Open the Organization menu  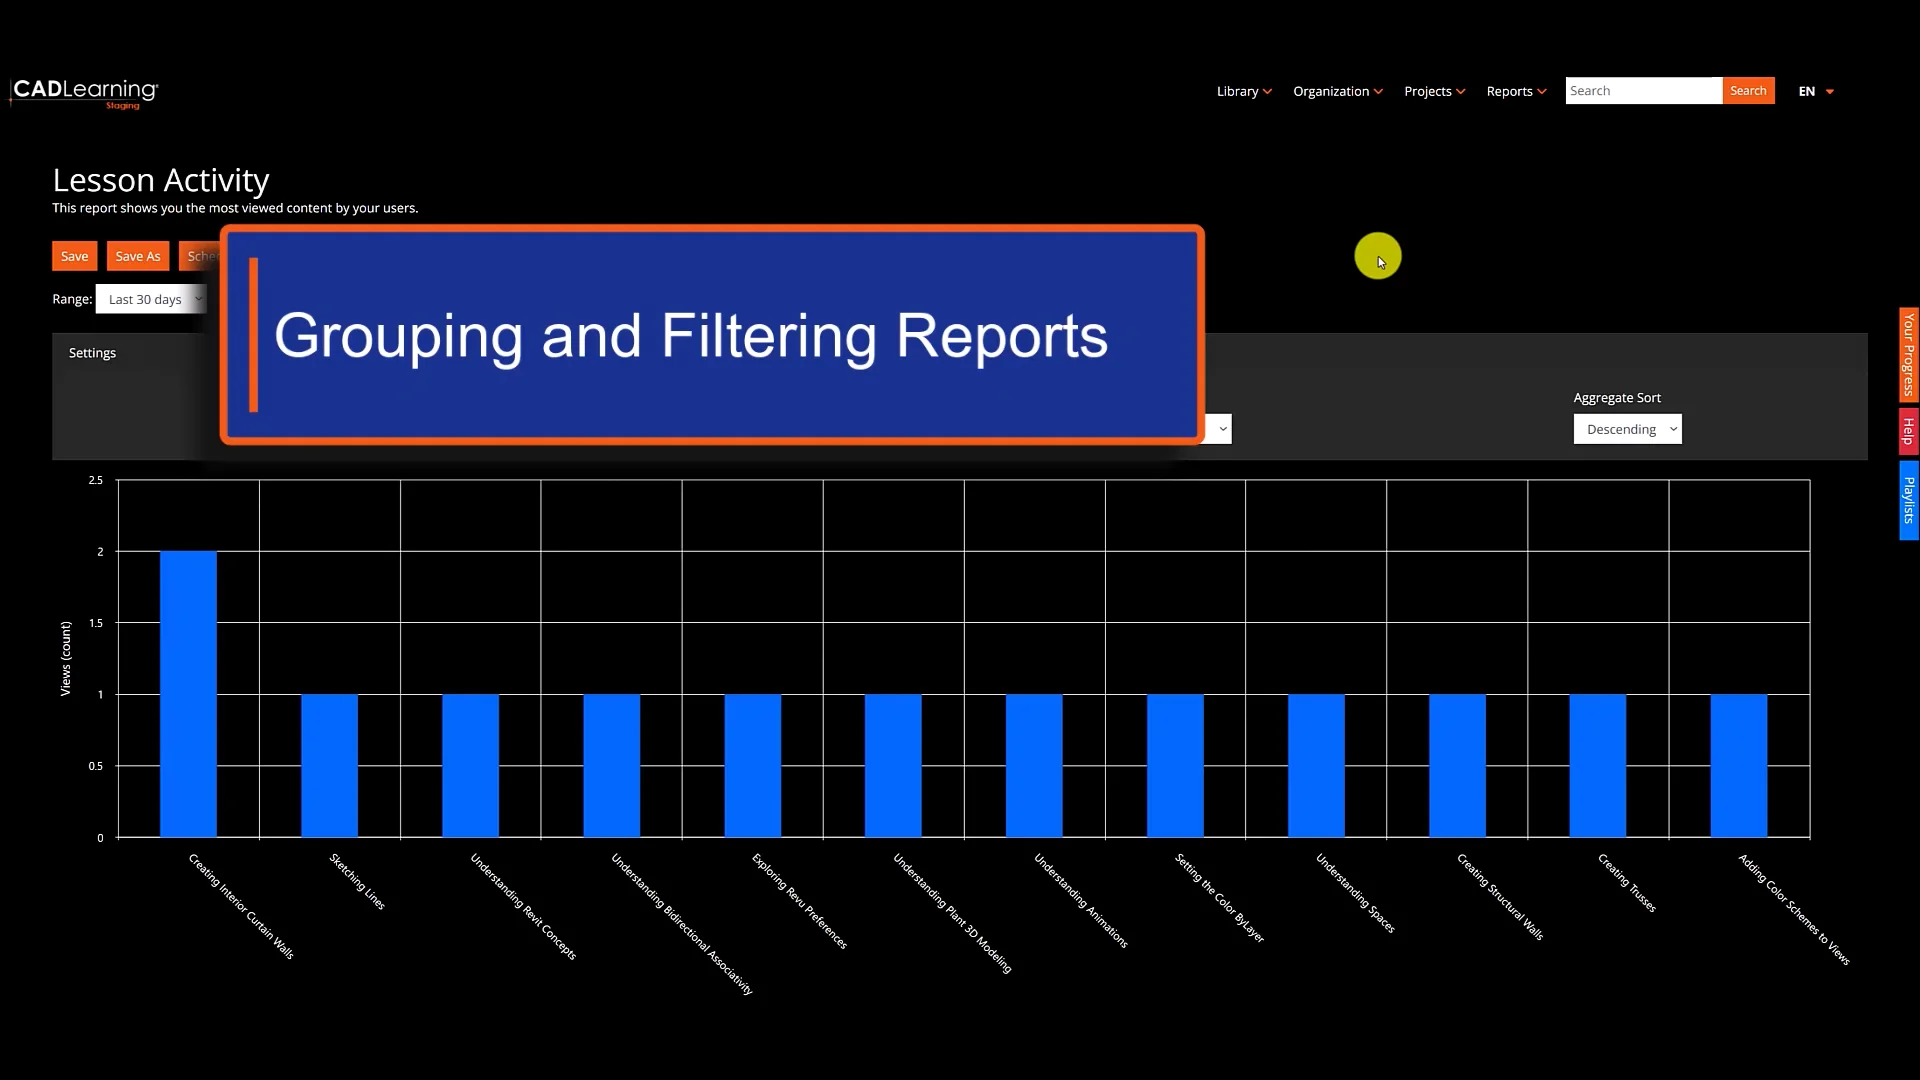pos(1338,91)
